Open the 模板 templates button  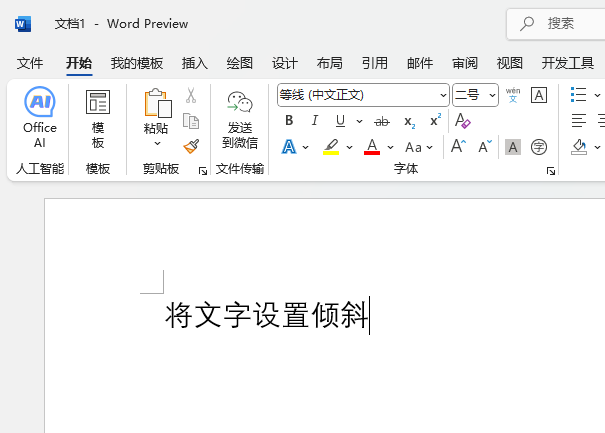(98, 119)
